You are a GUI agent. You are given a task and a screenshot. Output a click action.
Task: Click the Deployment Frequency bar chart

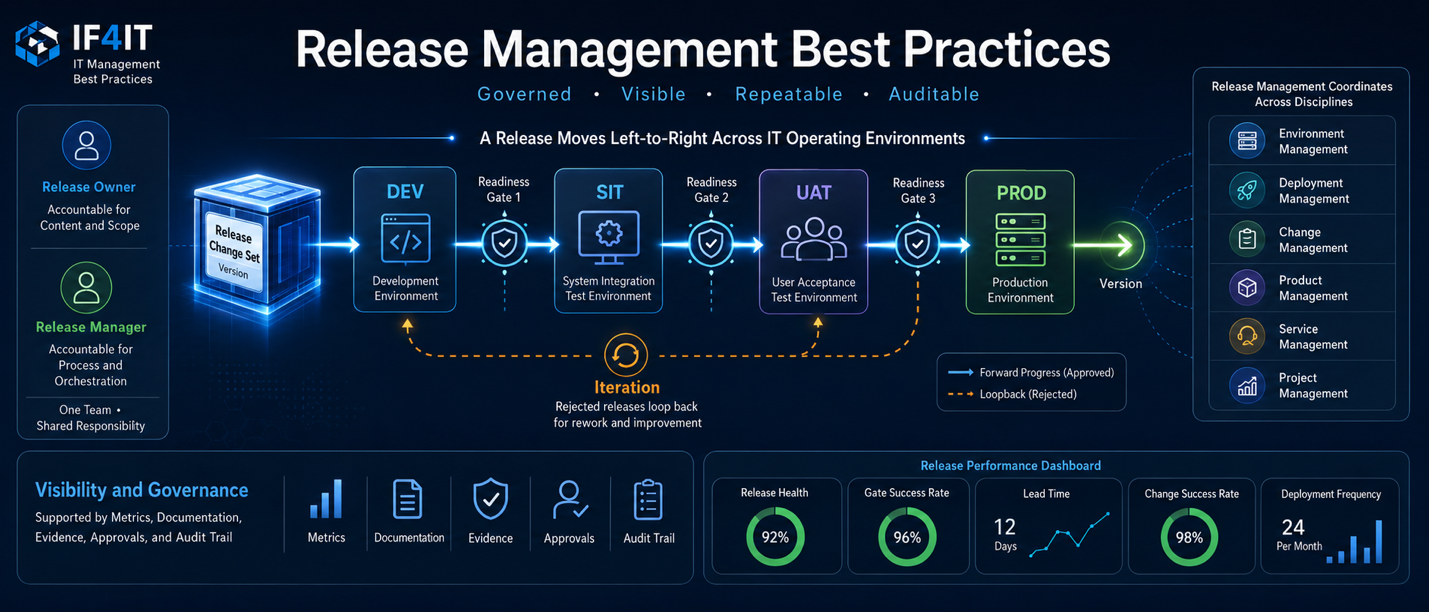(x=1356, y=542)
